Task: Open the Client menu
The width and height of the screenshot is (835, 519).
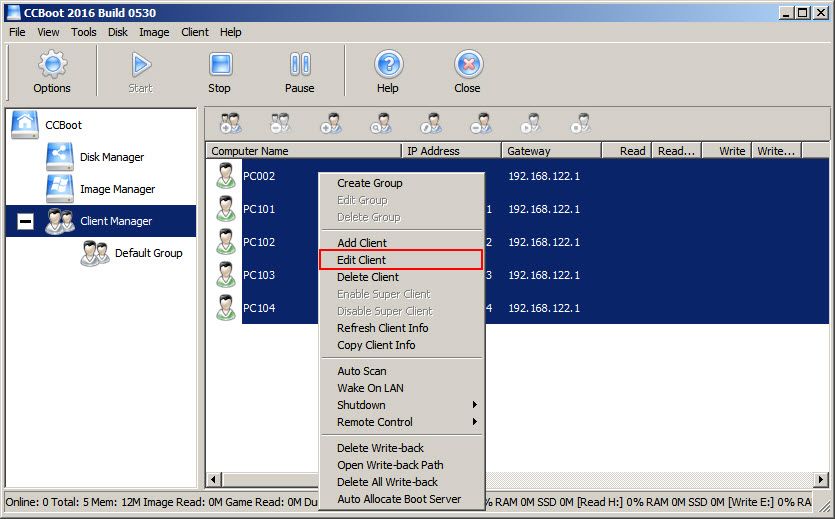Action: pos(195,32)
